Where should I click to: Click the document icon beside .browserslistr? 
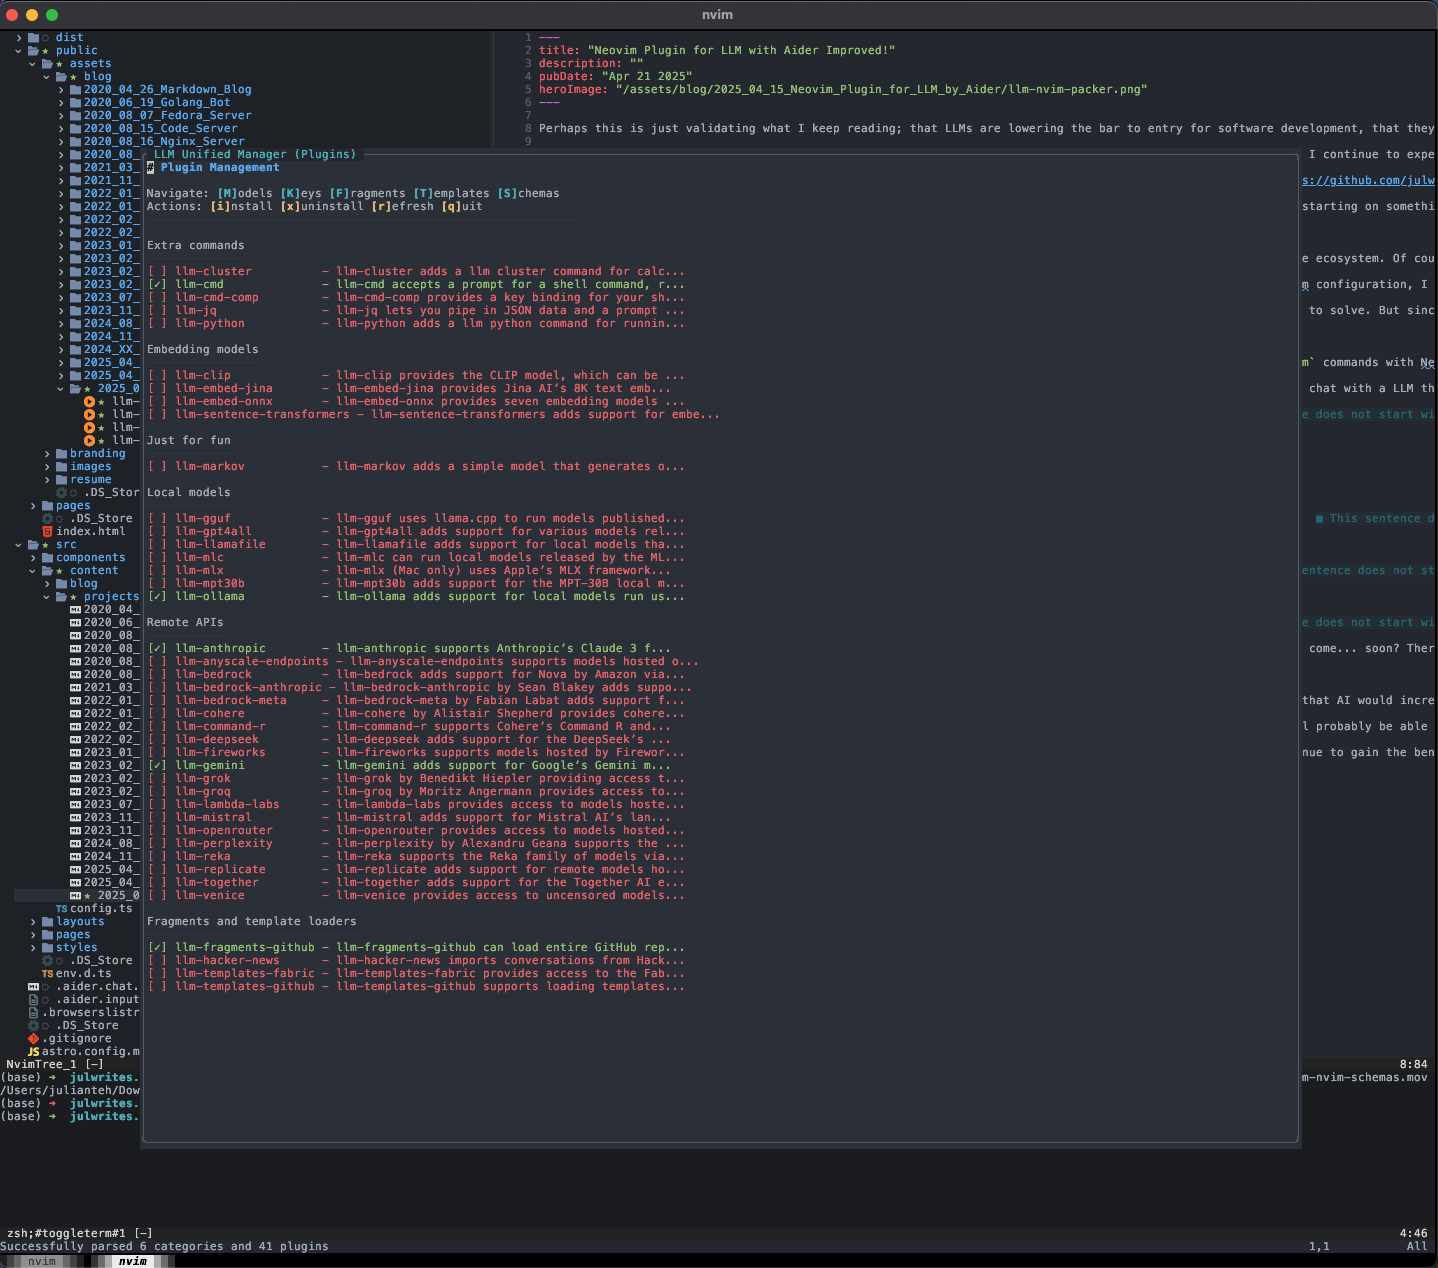tap(33, 1012)
